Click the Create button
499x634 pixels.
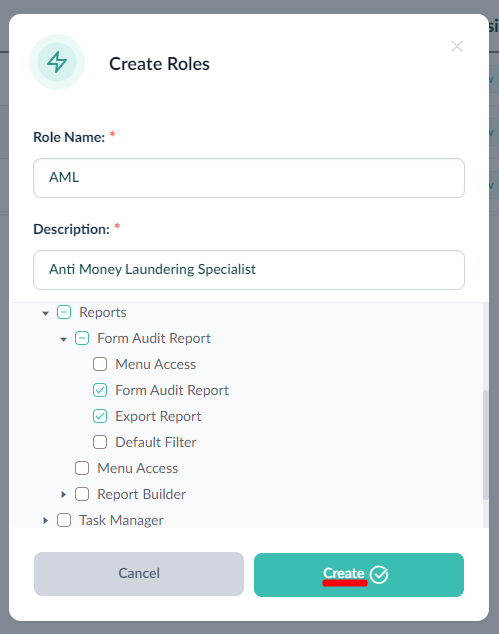point(359,575)
